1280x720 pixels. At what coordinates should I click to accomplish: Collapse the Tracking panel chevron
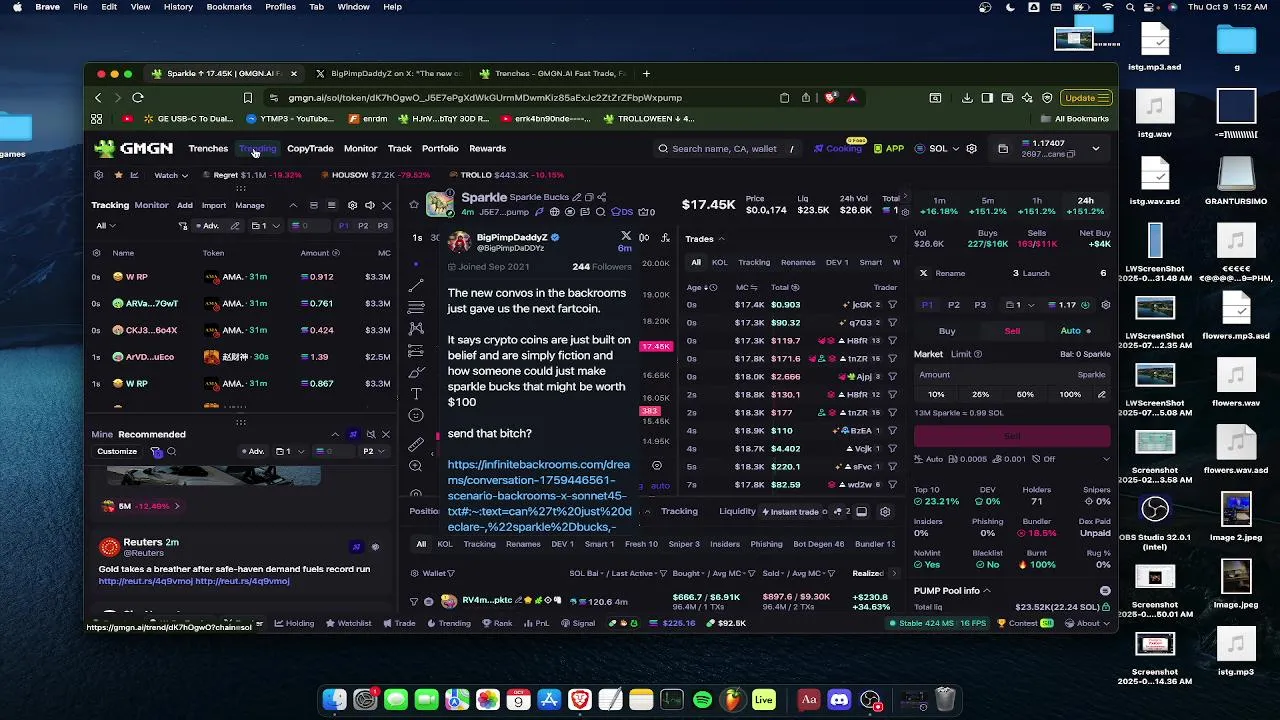293,205
